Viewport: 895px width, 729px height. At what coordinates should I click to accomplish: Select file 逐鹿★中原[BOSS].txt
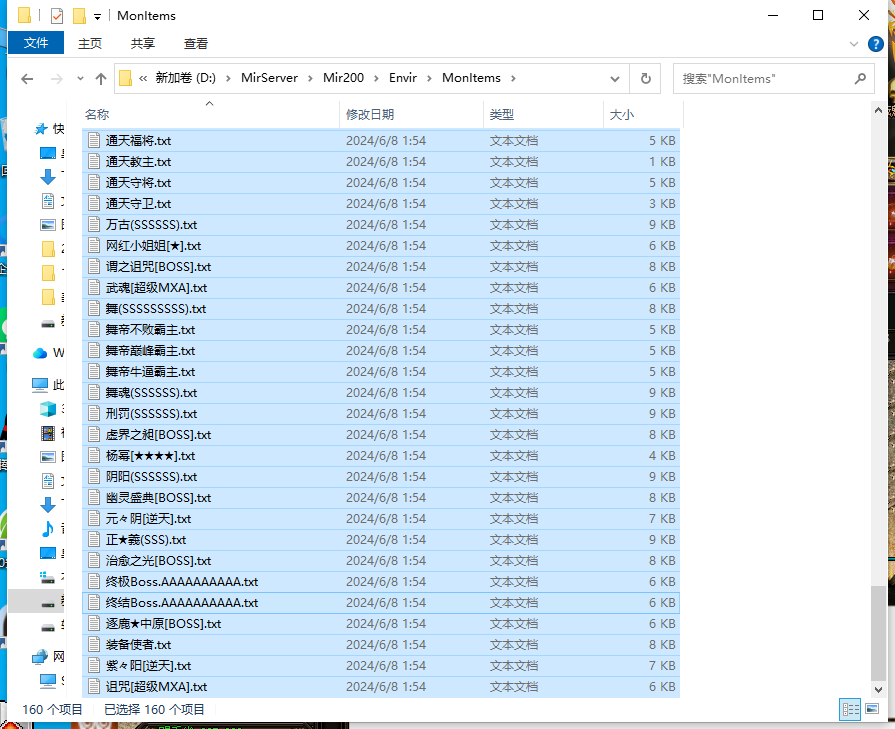pyautogui.click(x=381, y=624)
